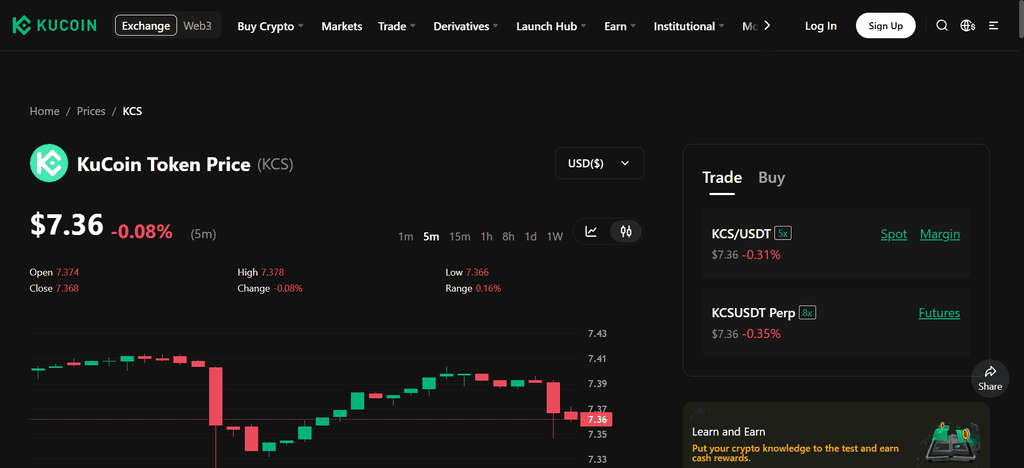The height and width of the screenshot is (468, 1024).
Task: Click the KuCoin logo in header
Action: [54, 25]
